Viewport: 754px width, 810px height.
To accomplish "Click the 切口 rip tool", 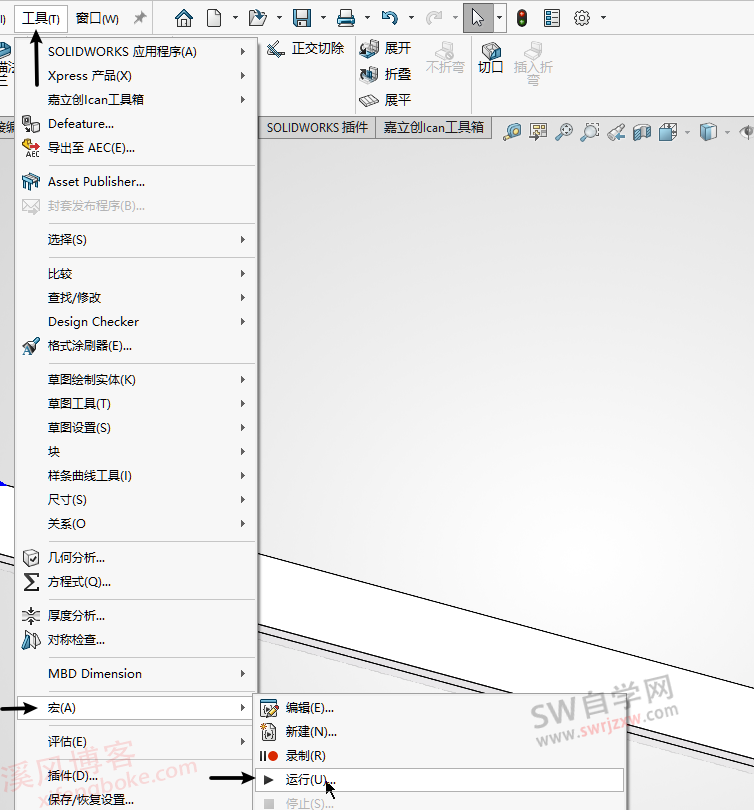I will coord(491,58).
